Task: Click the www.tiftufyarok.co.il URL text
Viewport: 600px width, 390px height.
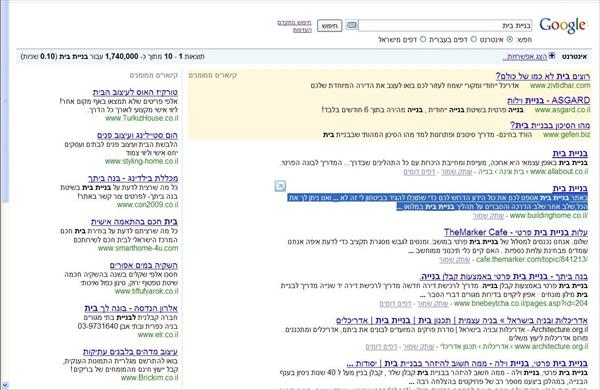Action: [147, 291]
